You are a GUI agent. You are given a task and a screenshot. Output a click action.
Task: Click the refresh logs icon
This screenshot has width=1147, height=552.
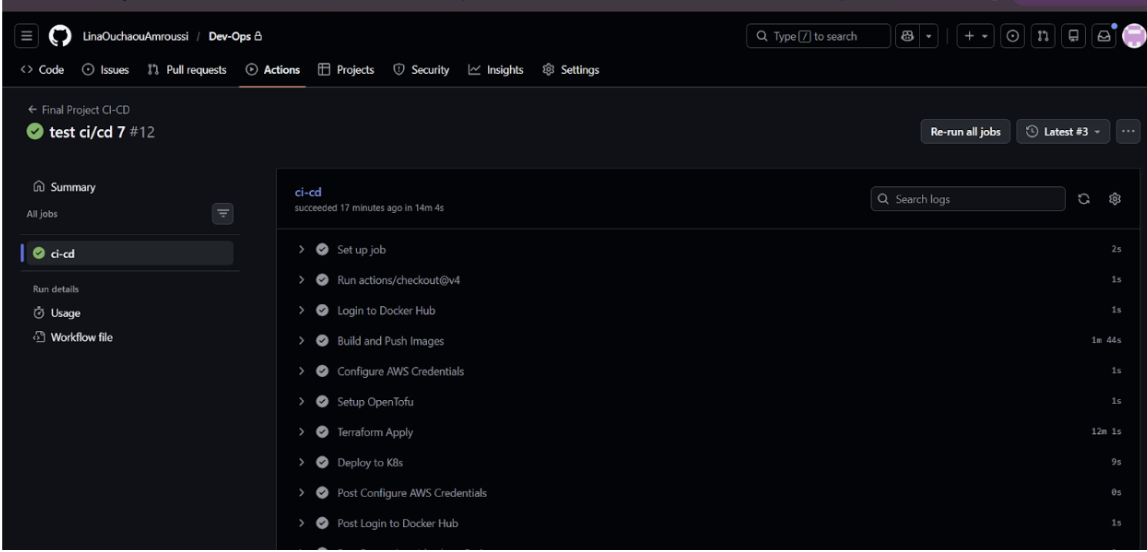click(1084, 199)
